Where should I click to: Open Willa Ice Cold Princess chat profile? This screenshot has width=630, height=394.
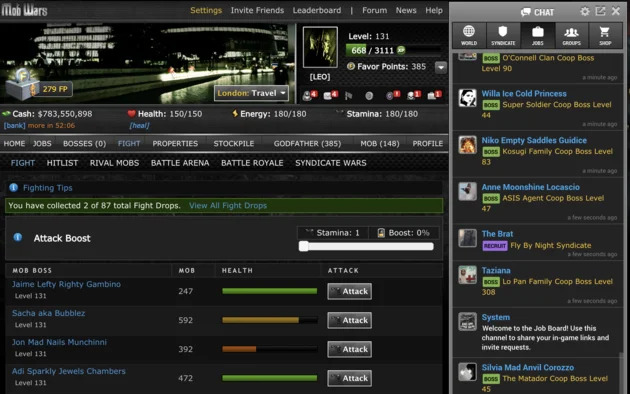click(x=524, y=94)
